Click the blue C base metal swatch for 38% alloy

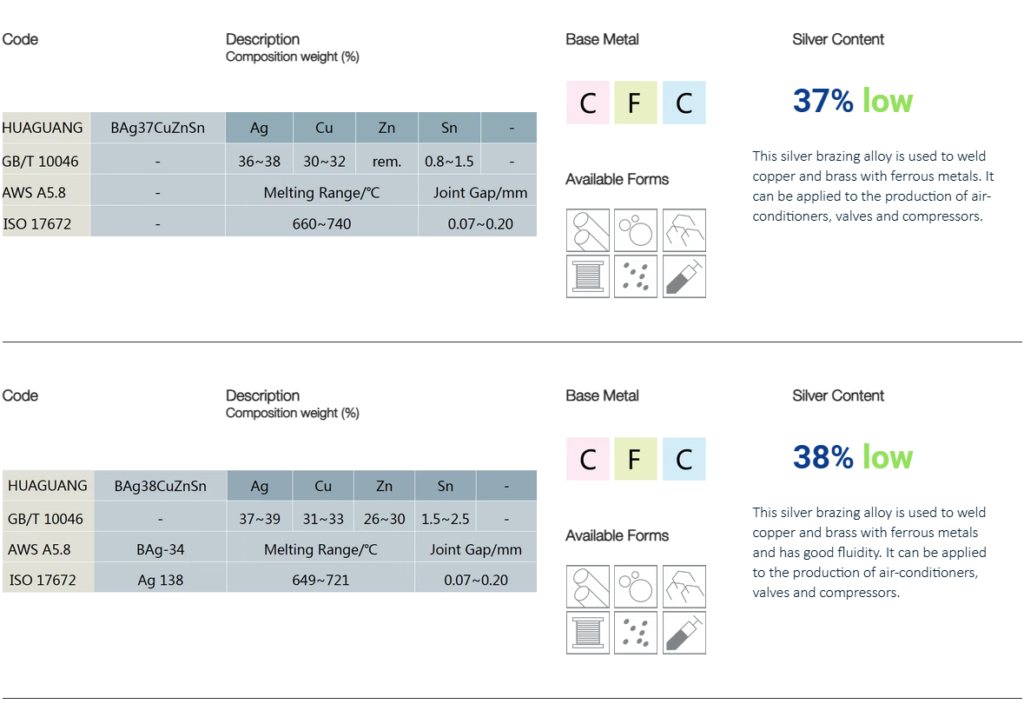(x=684, y=459)
